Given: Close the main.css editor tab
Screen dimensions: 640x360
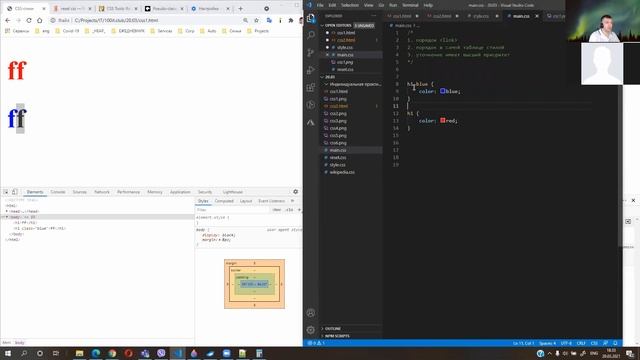Looking at the screenshot, I should (x=537, y=16).
